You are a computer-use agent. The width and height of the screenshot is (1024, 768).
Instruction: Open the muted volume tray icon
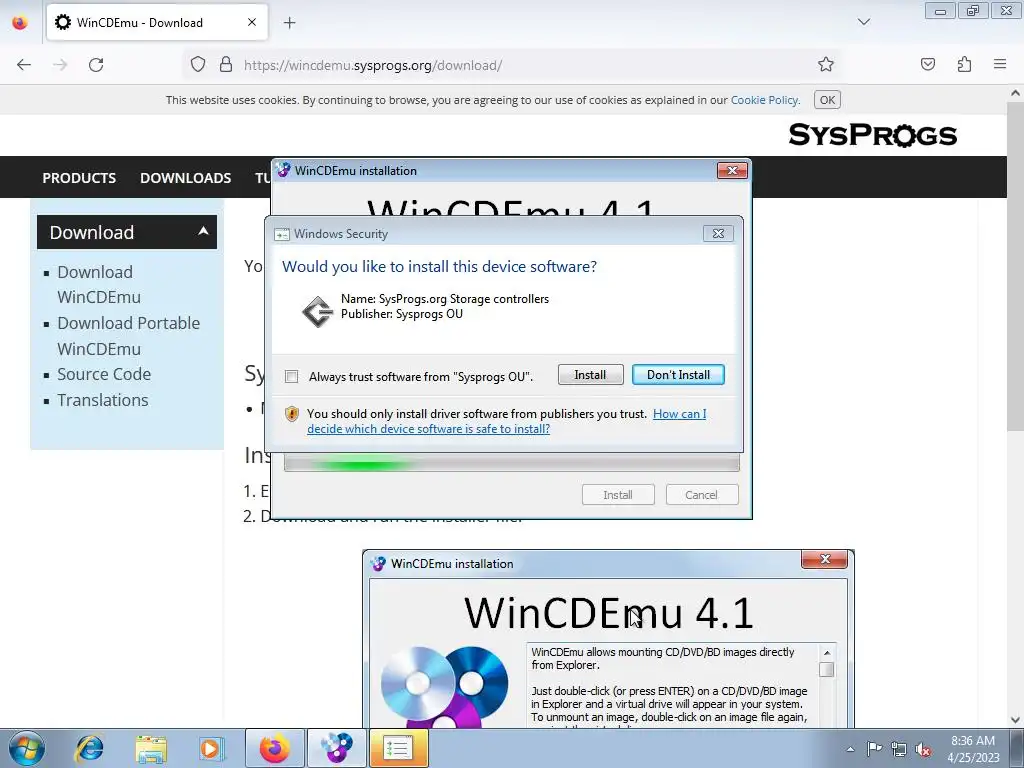click(923, 749)
